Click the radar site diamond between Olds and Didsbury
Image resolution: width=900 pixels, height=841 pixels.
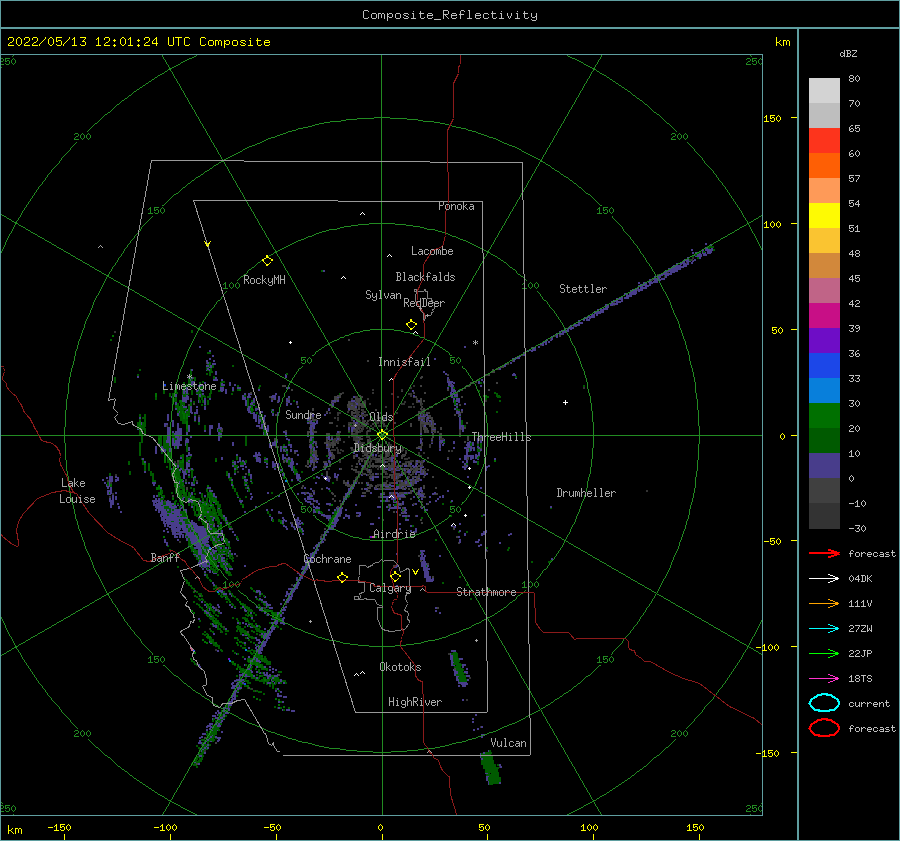tap(382, 435)
